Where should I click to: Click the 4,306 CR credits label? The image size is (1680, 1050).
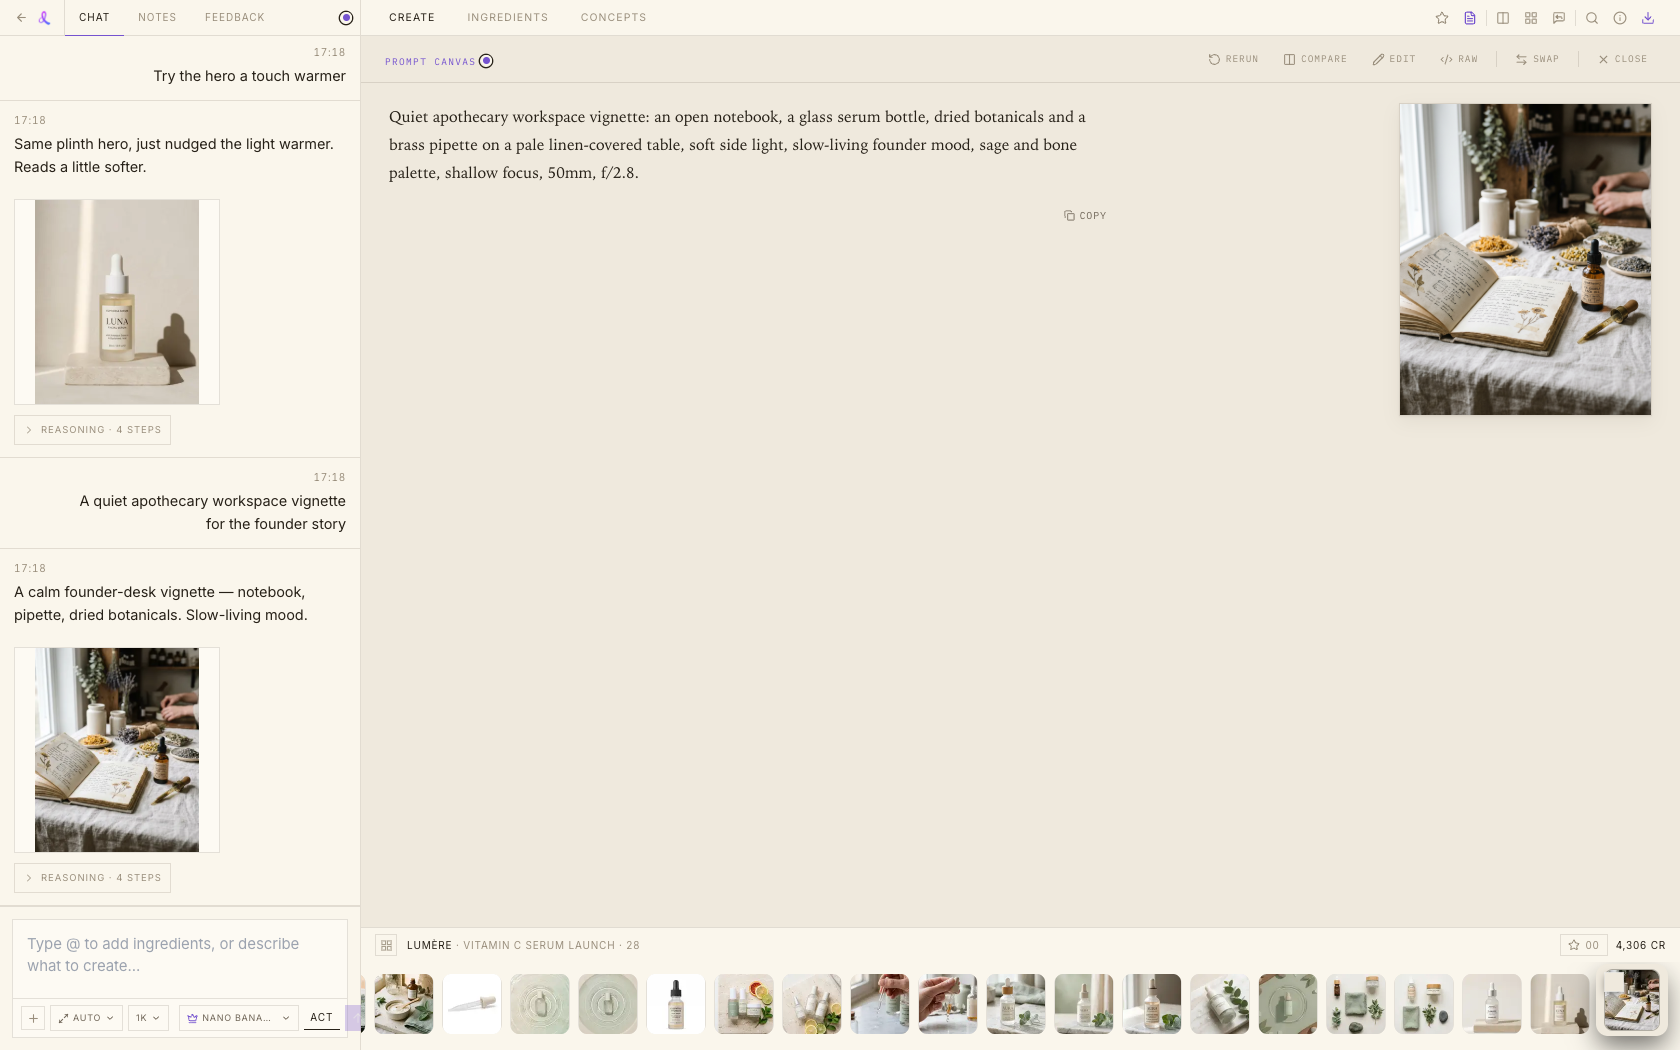pyautogui.click(x=1640, y=945)
